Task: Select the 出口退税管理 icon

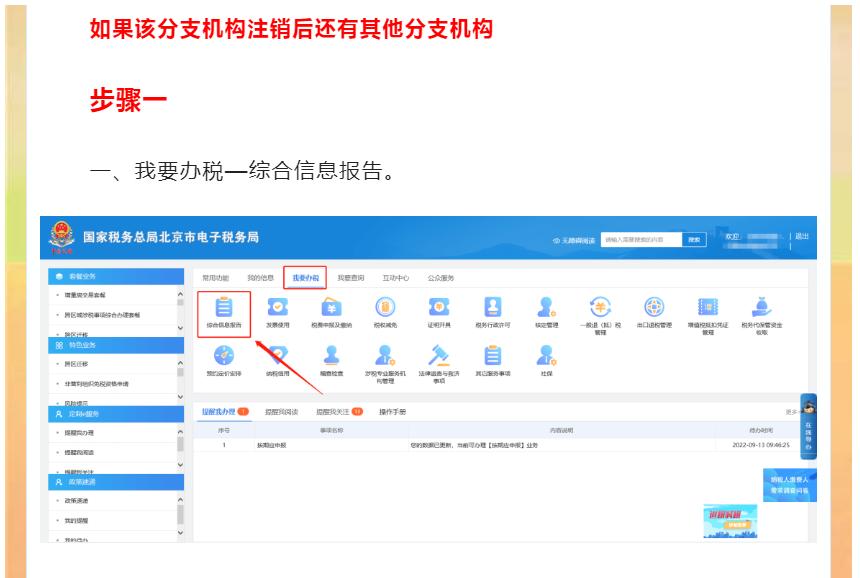Action: pos(657,305)
